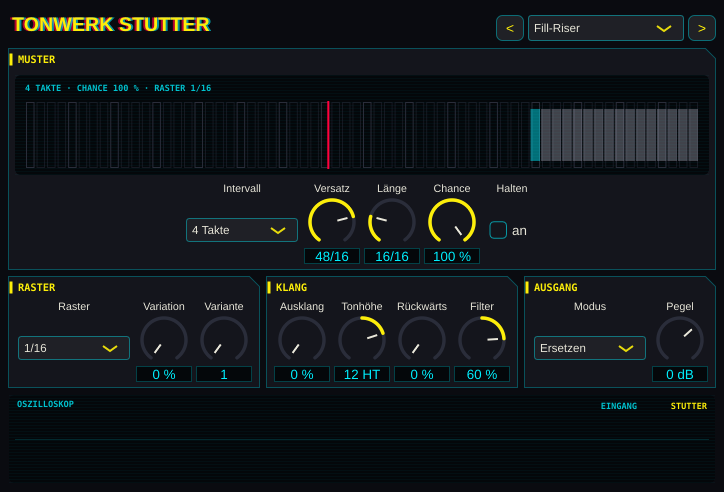Click the Tonhöhe value field 12 HT

[x=362, y=374]
